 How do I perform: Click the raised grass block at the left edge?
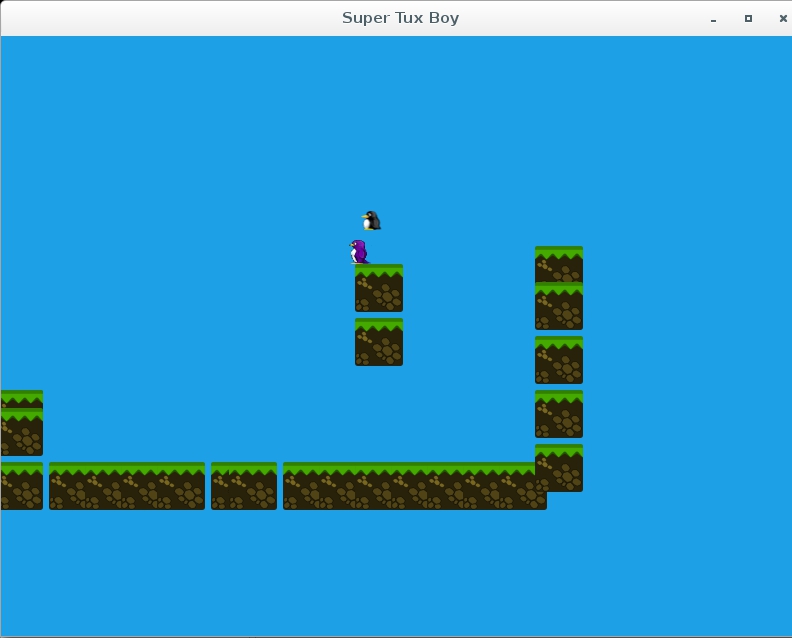[21, 424]
